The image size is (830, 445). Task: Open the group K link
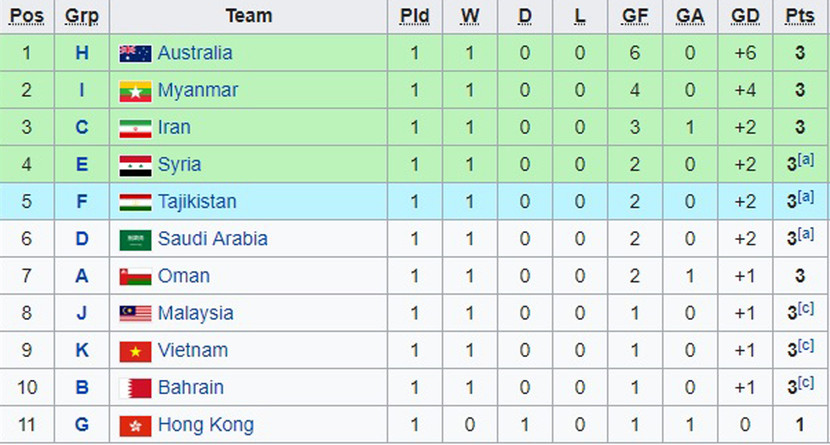(82, 351)
